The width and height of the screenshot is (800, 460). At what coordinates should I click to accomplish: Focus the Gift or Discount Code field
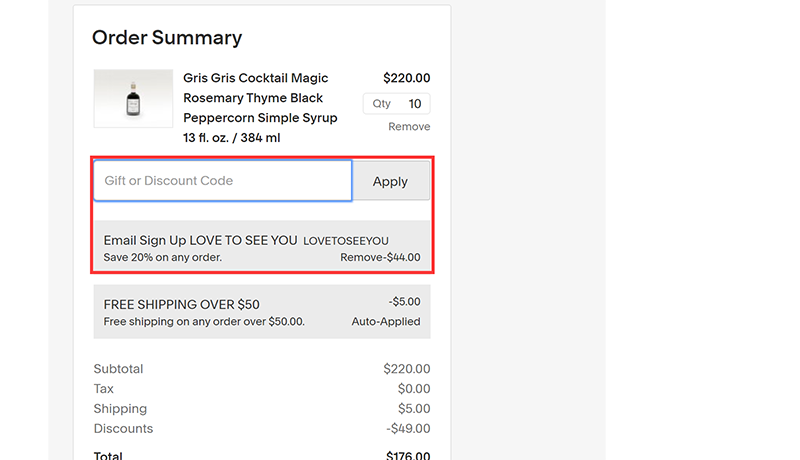[x=222, y=181]
